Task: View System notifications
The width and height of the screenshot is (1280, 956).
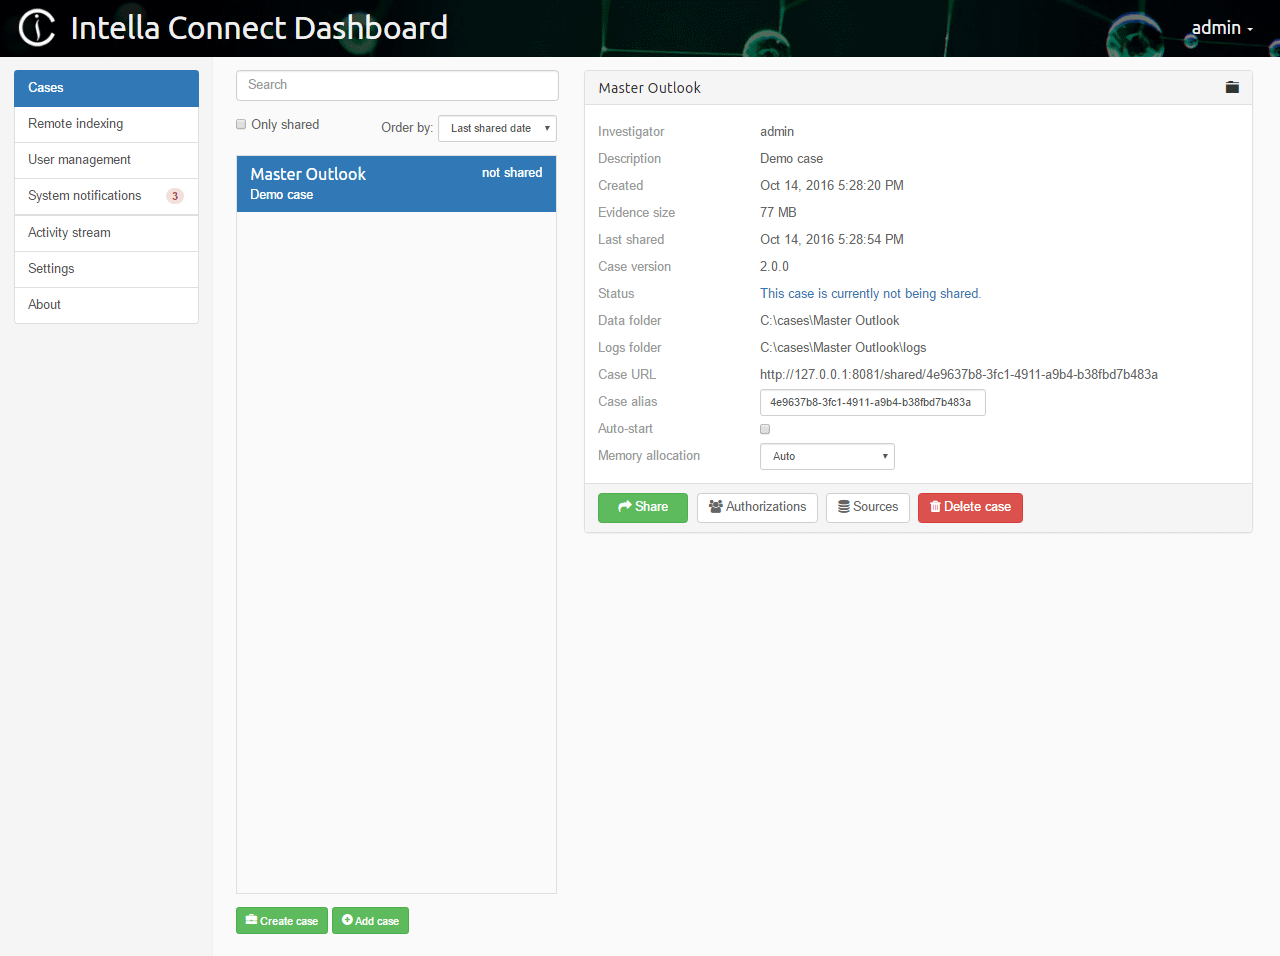Action: tap(86, 195)
